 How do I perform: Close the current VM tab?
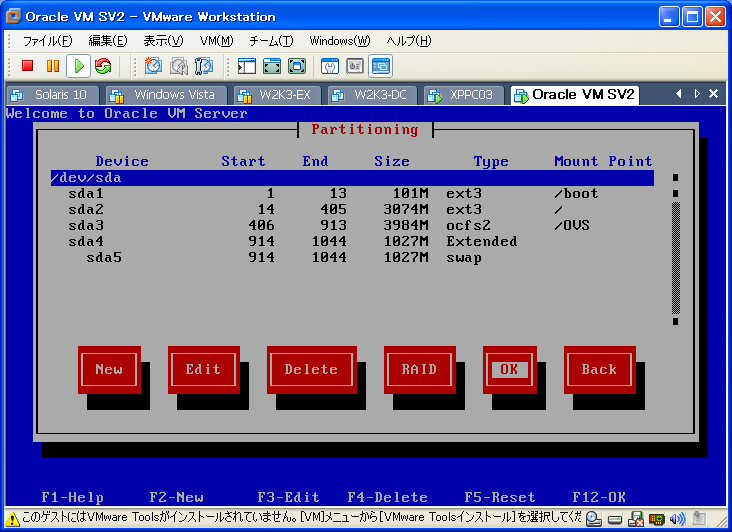[x=713, y=94]
